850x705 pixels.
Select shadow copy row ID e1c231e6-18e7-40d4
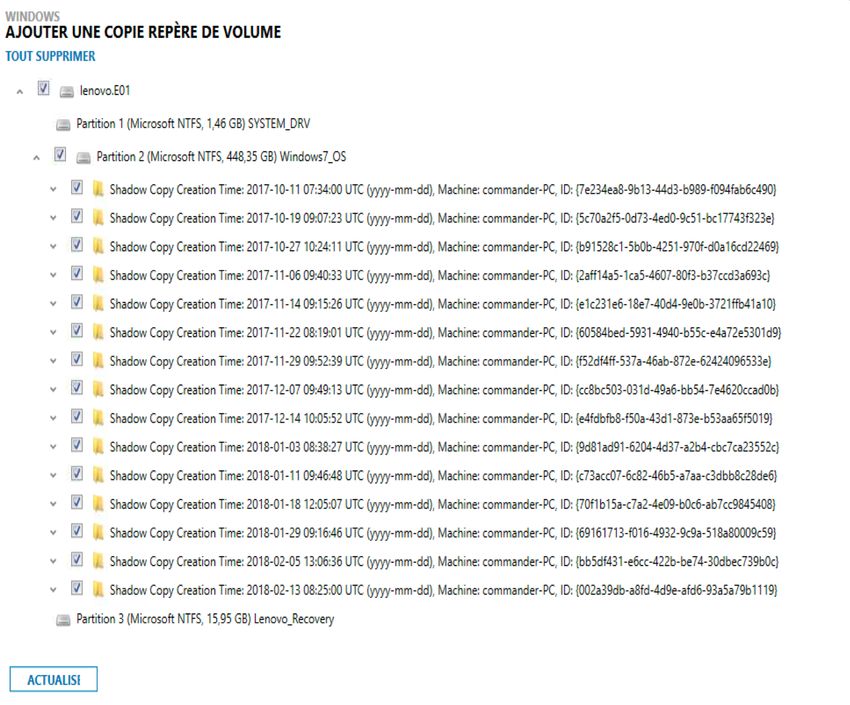point(442,304)
